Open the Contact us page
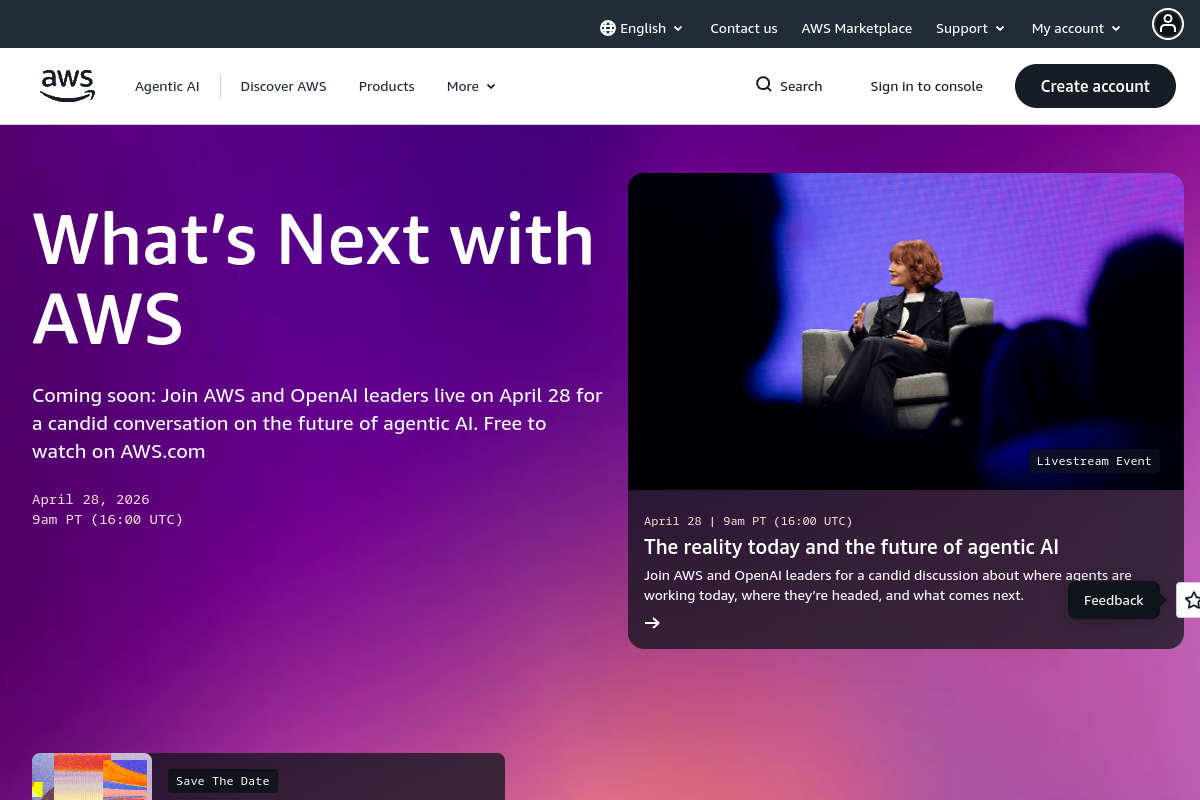 [x=744, y=28]
